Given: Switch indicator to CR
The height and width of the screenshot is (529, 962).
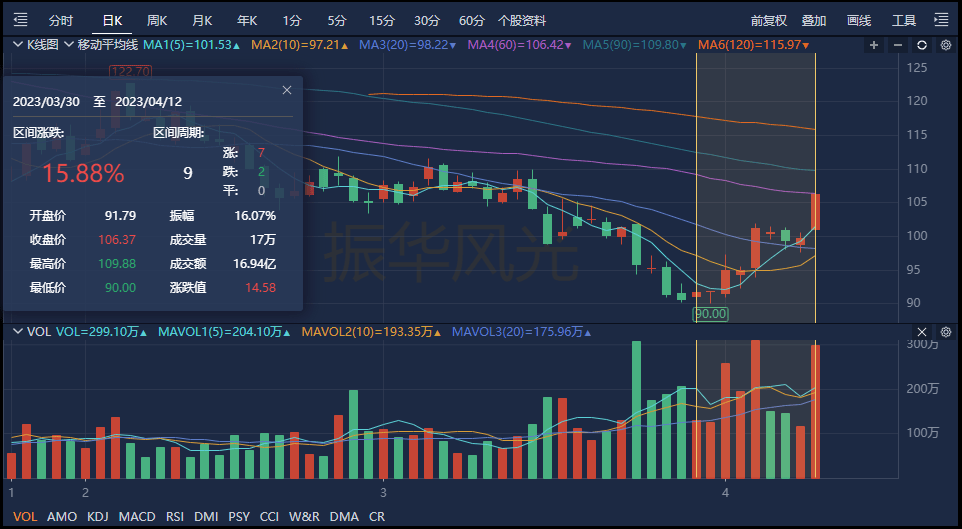Looking at the screenshot, I should point(377,517).
